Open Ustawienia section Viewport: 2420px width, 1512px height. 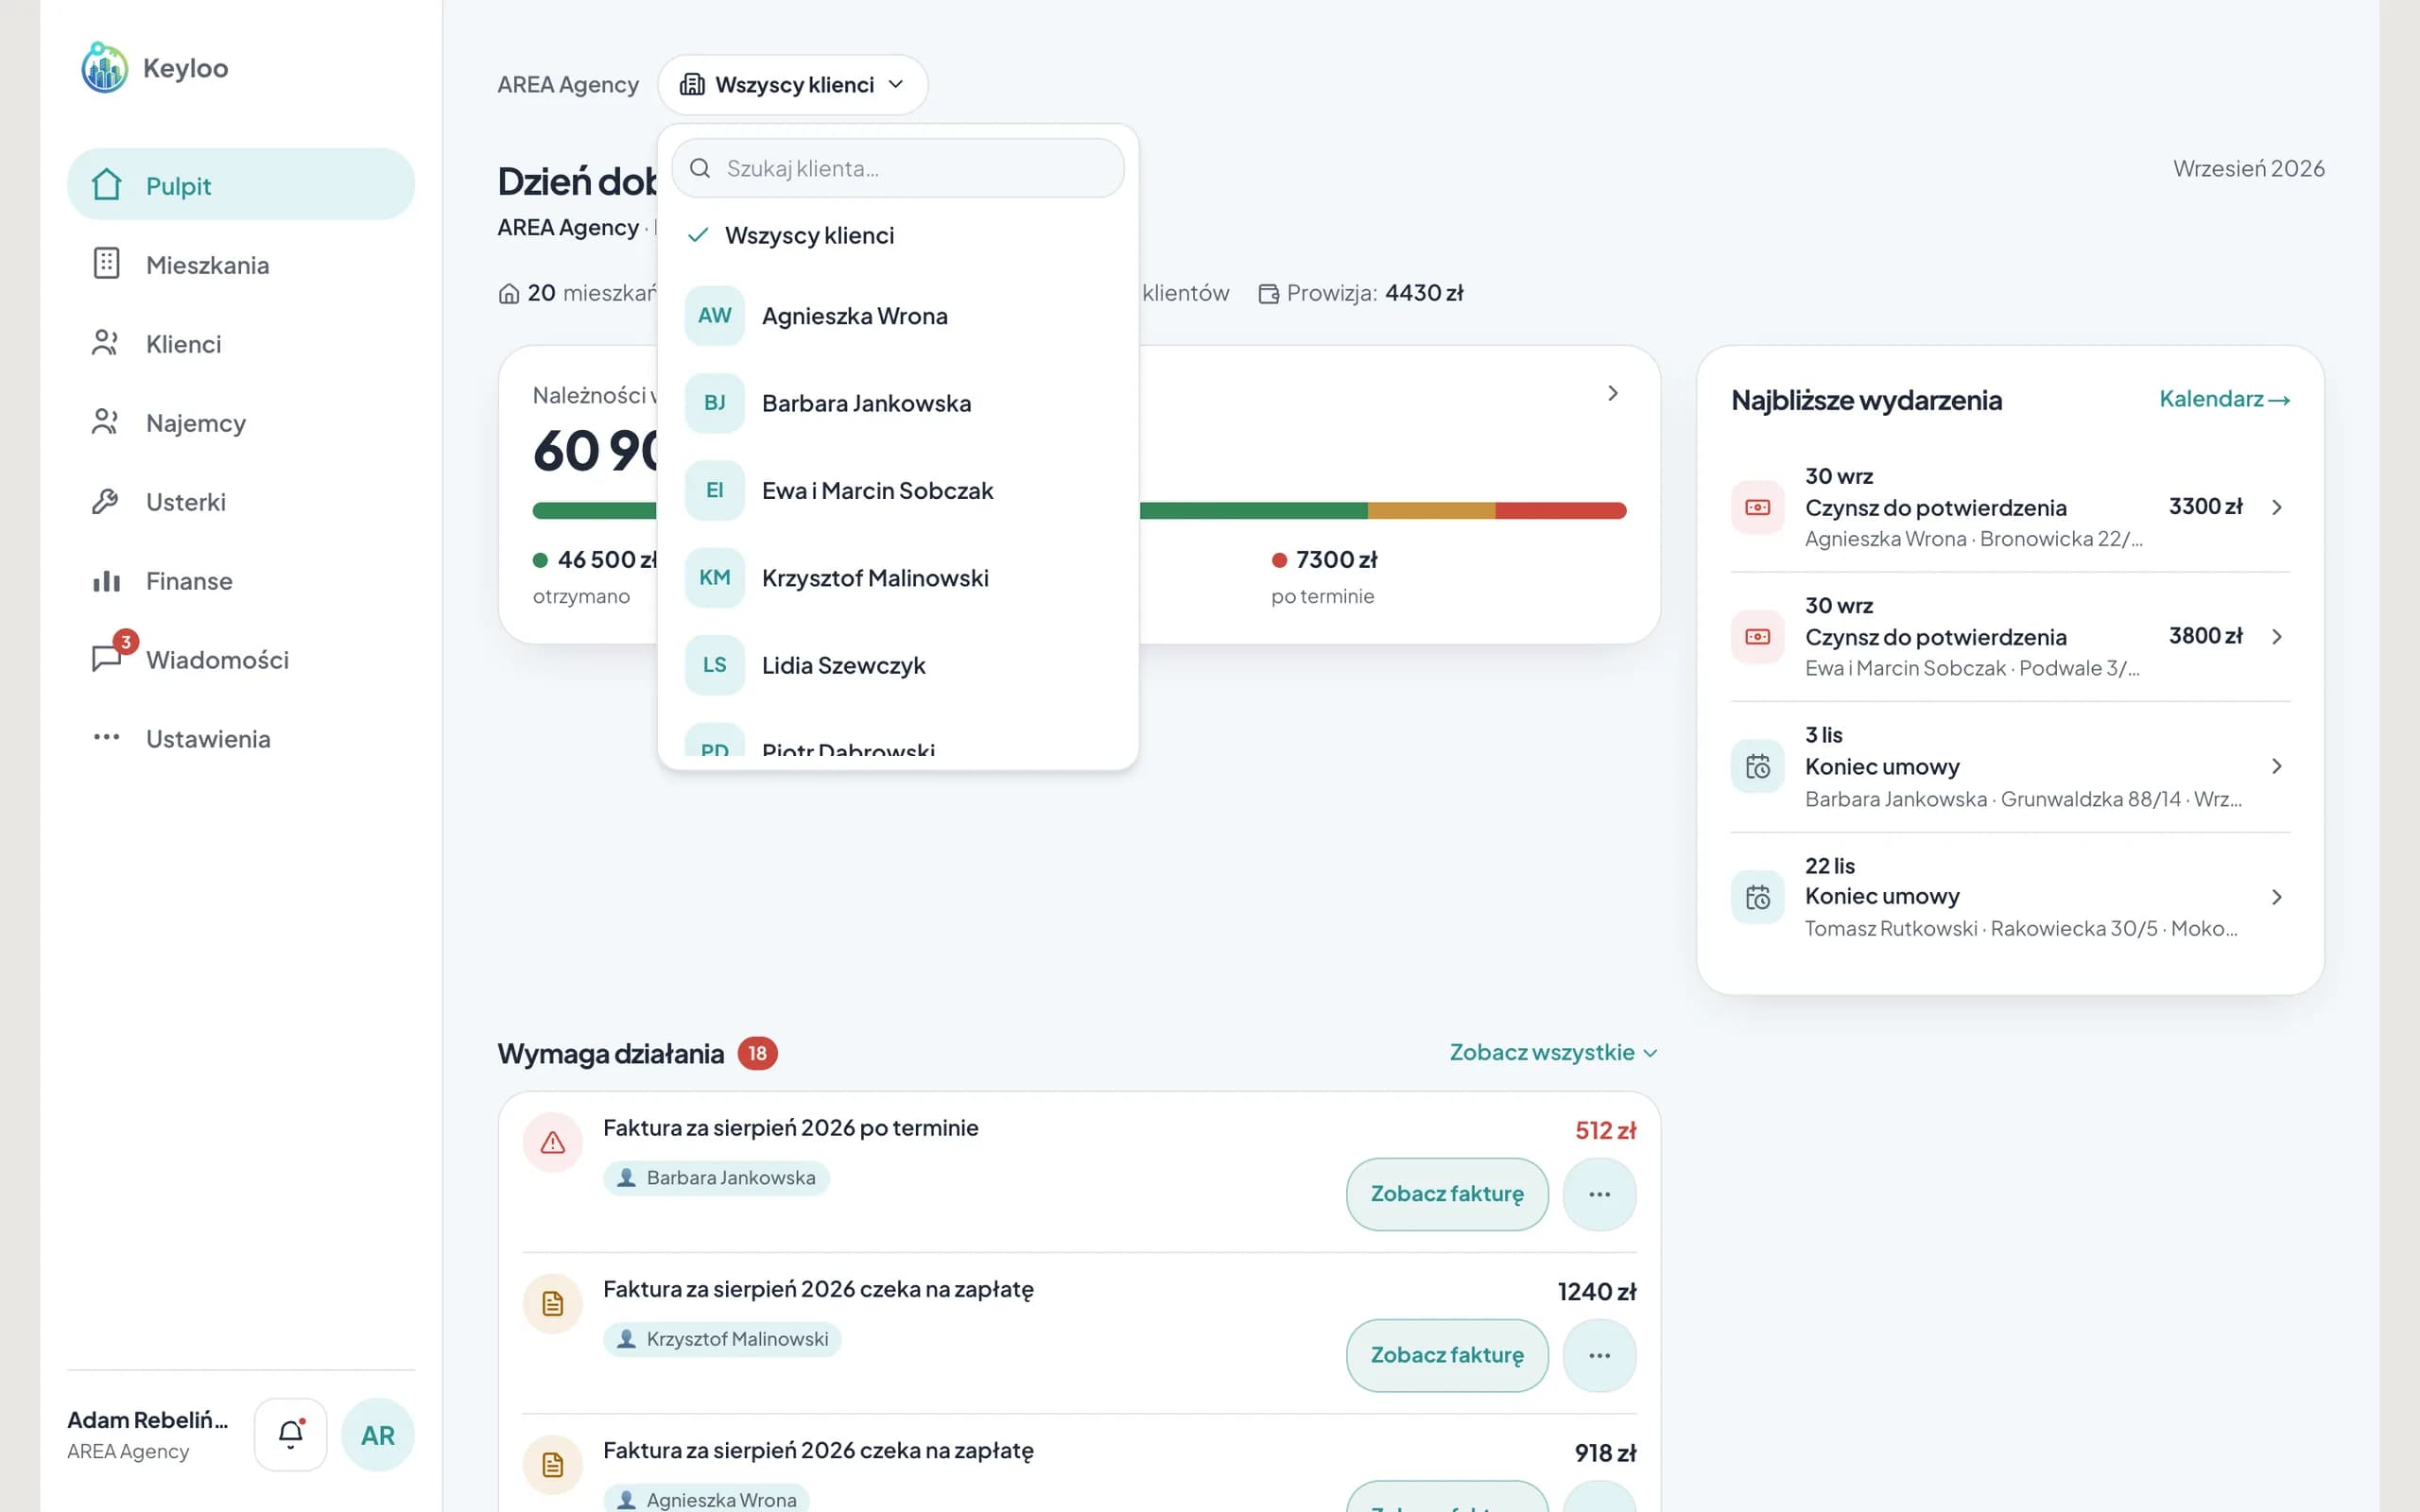point(241,738)
